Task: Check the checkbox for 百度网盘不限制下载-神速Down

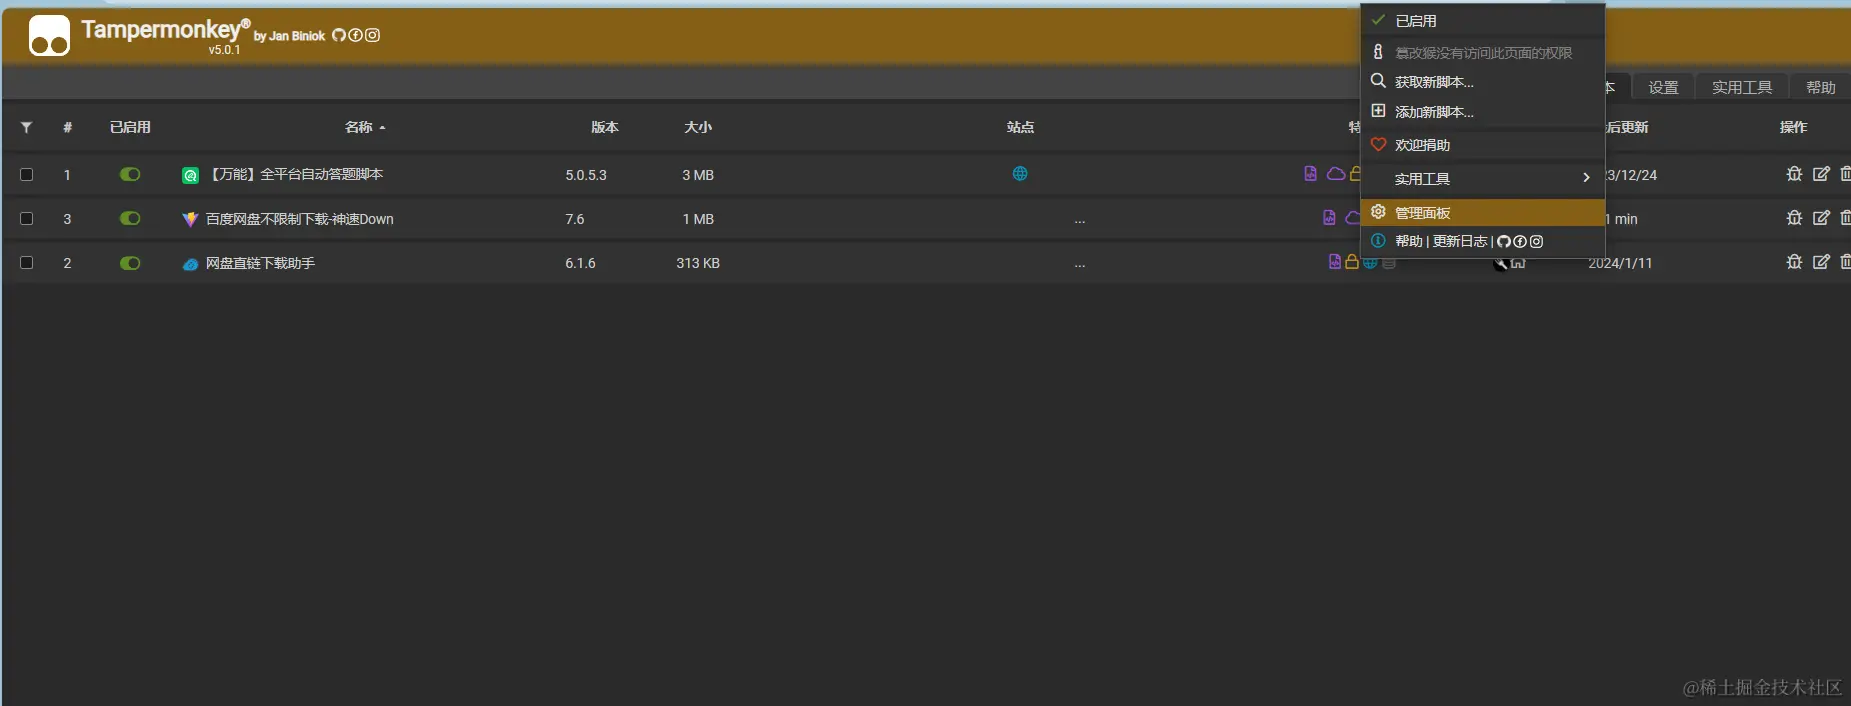Action: coord(27,218)
